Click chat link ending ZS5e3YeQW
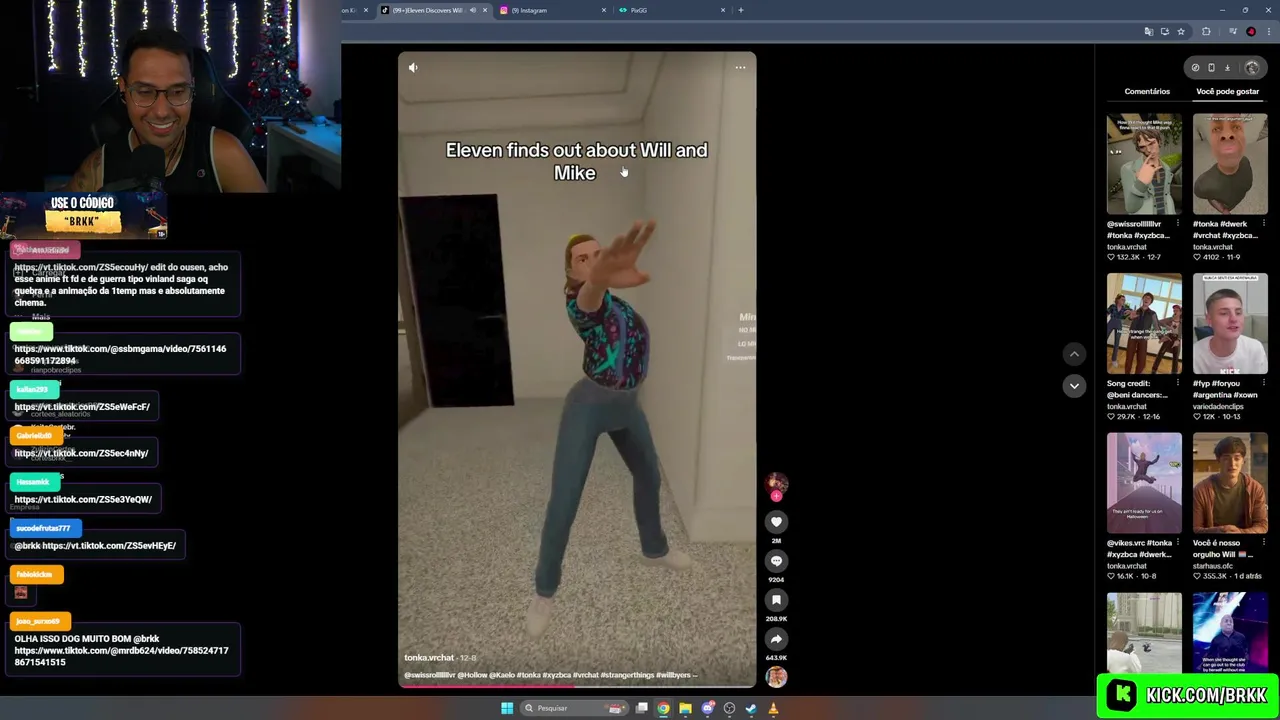The image size is (1280, 720). coord(83,499)
